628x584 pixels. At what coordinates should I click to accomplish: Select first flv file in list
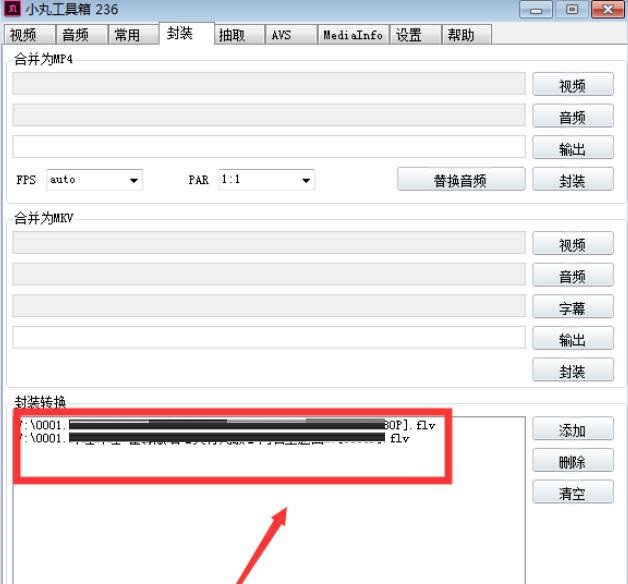pyautogui.click(x=227, y=425)
